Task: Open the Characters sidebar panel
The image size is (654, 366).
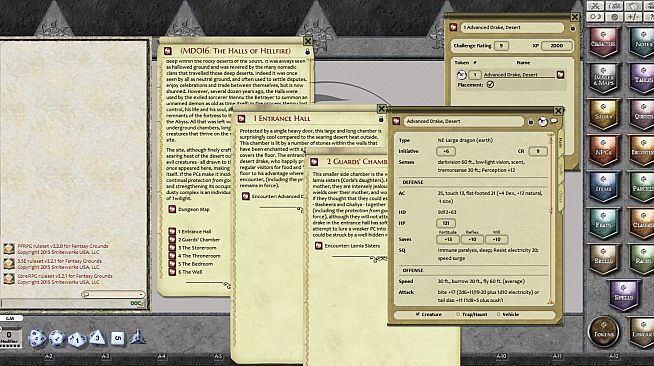Action: click(603, 42)
